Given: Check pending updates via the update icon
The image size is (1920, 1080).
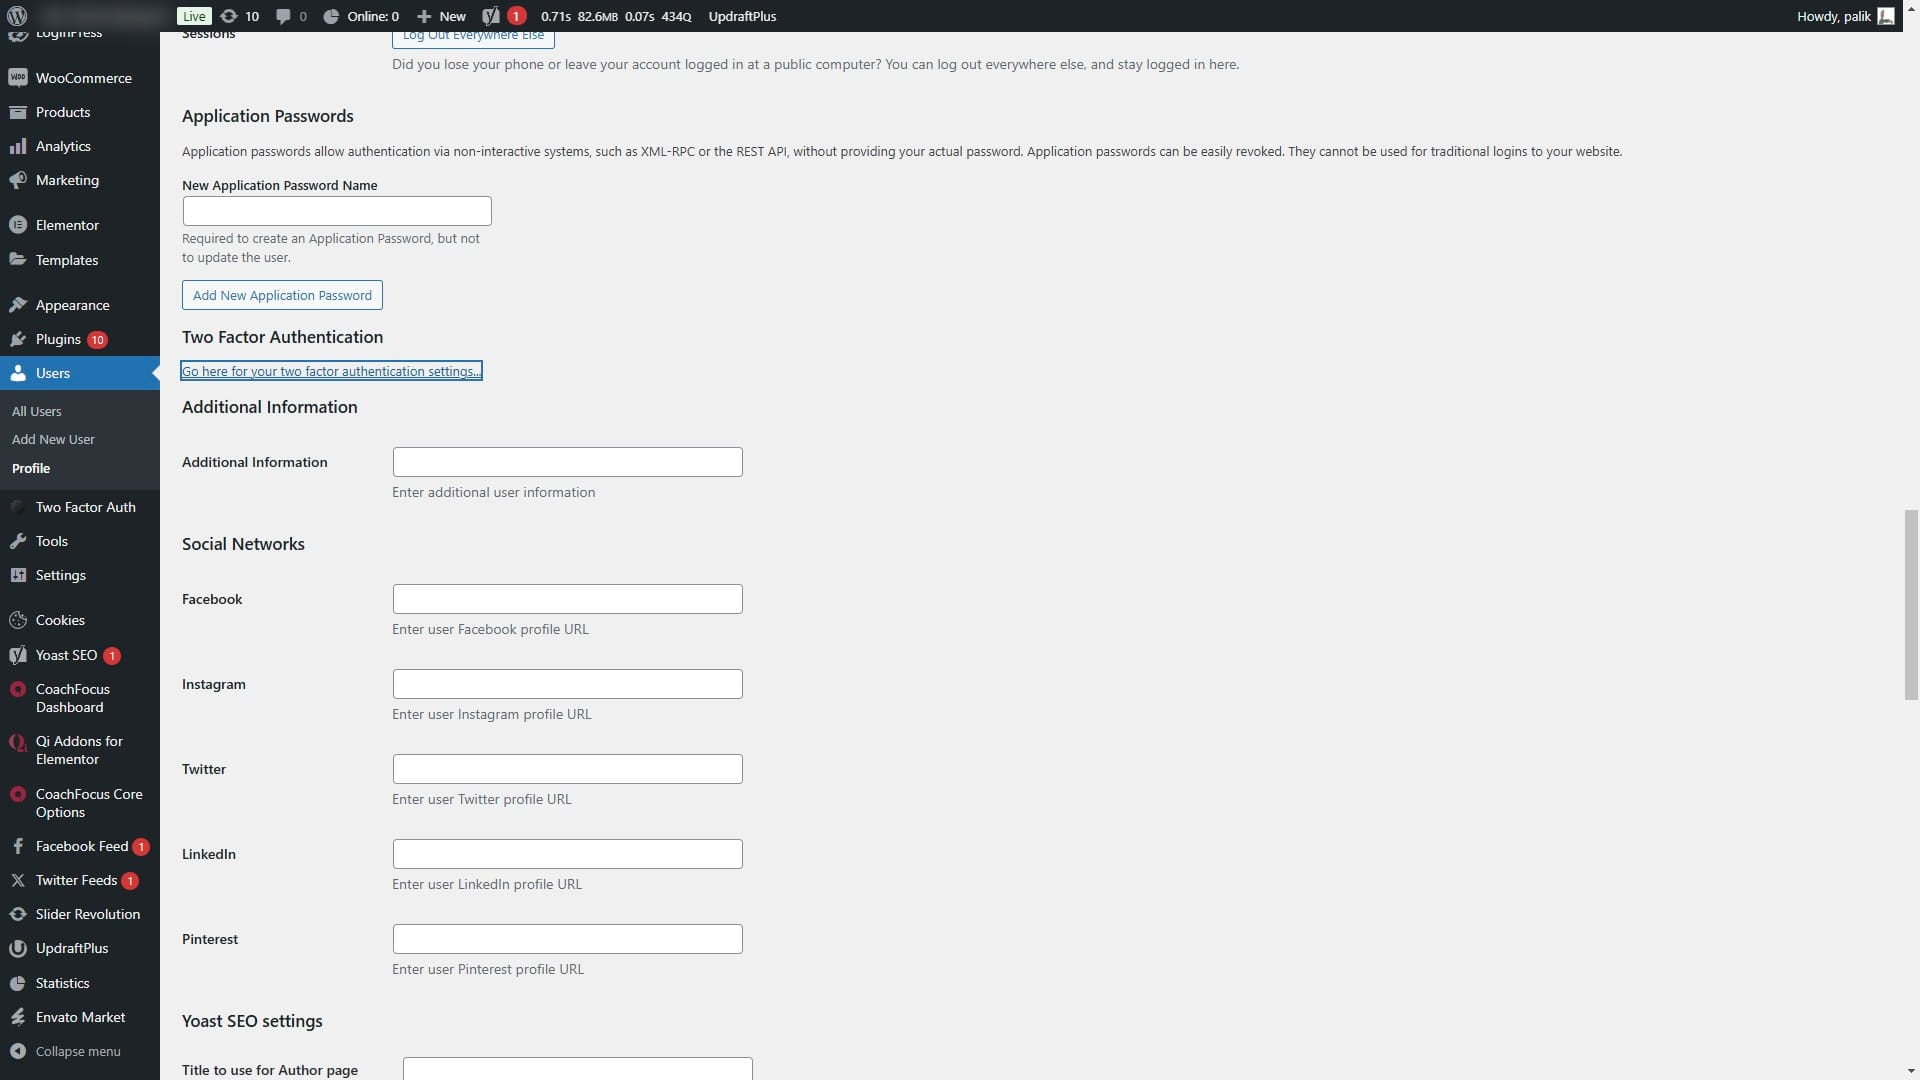Looking at the screenshot, I should click(238, 16).
